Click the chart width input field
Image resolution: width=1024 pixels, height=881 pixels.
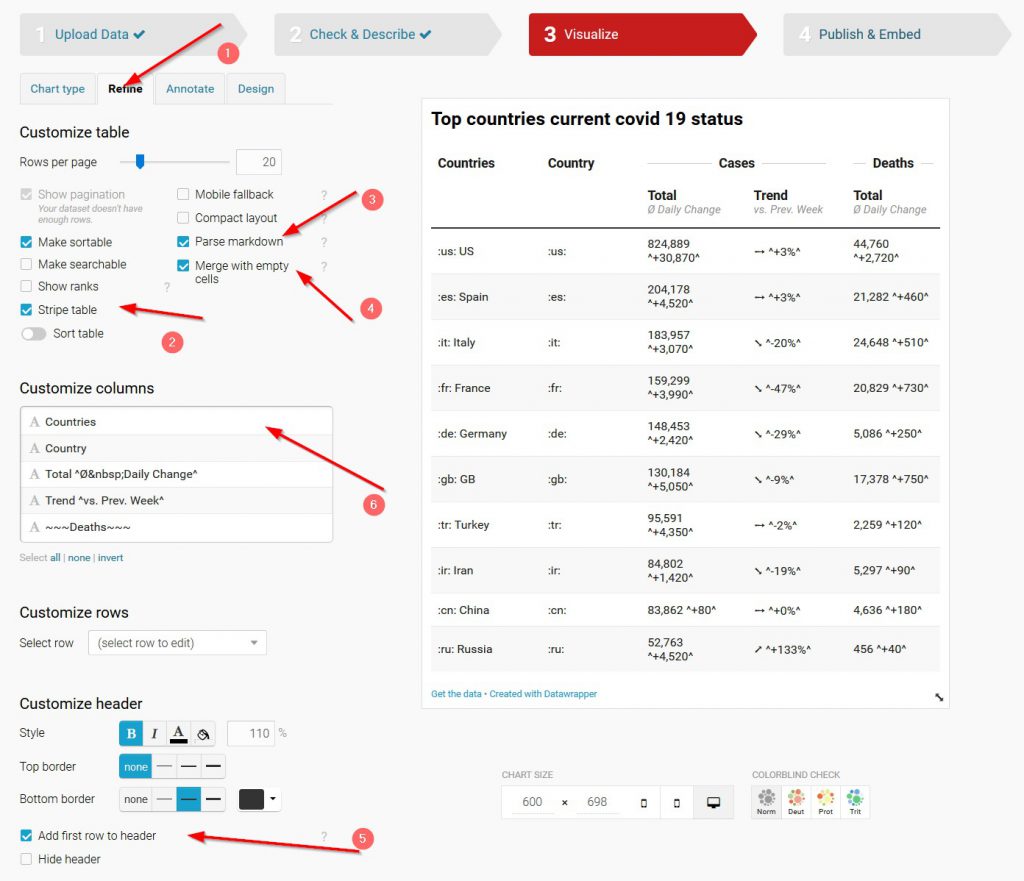(532, 802)
